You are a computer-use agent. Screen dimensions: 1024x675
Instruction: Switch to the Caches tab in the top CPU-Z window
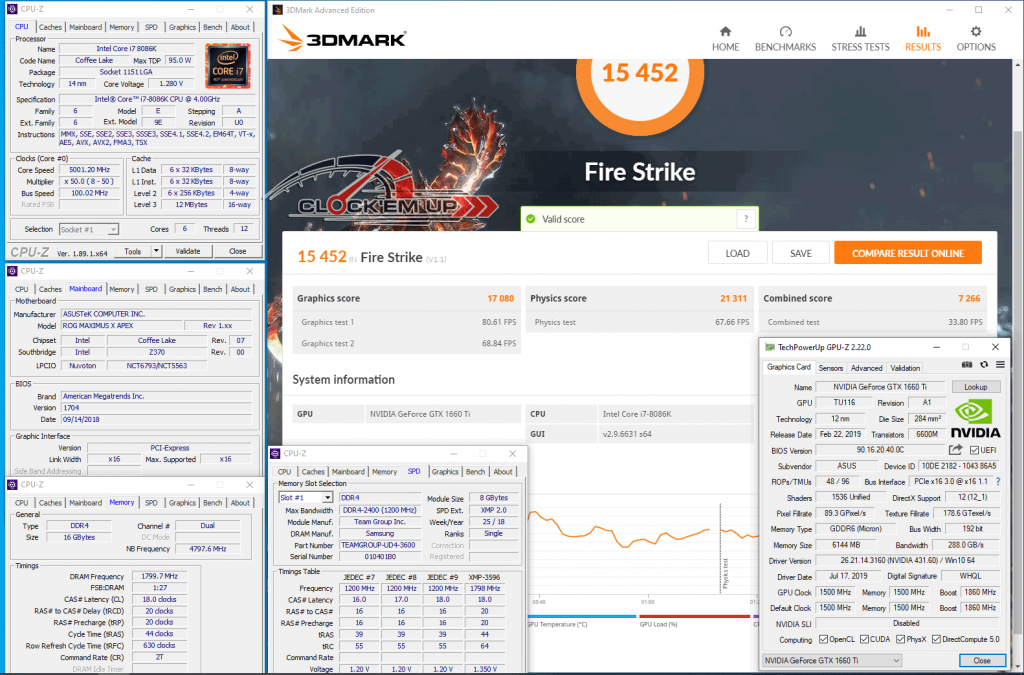(50, 27)
